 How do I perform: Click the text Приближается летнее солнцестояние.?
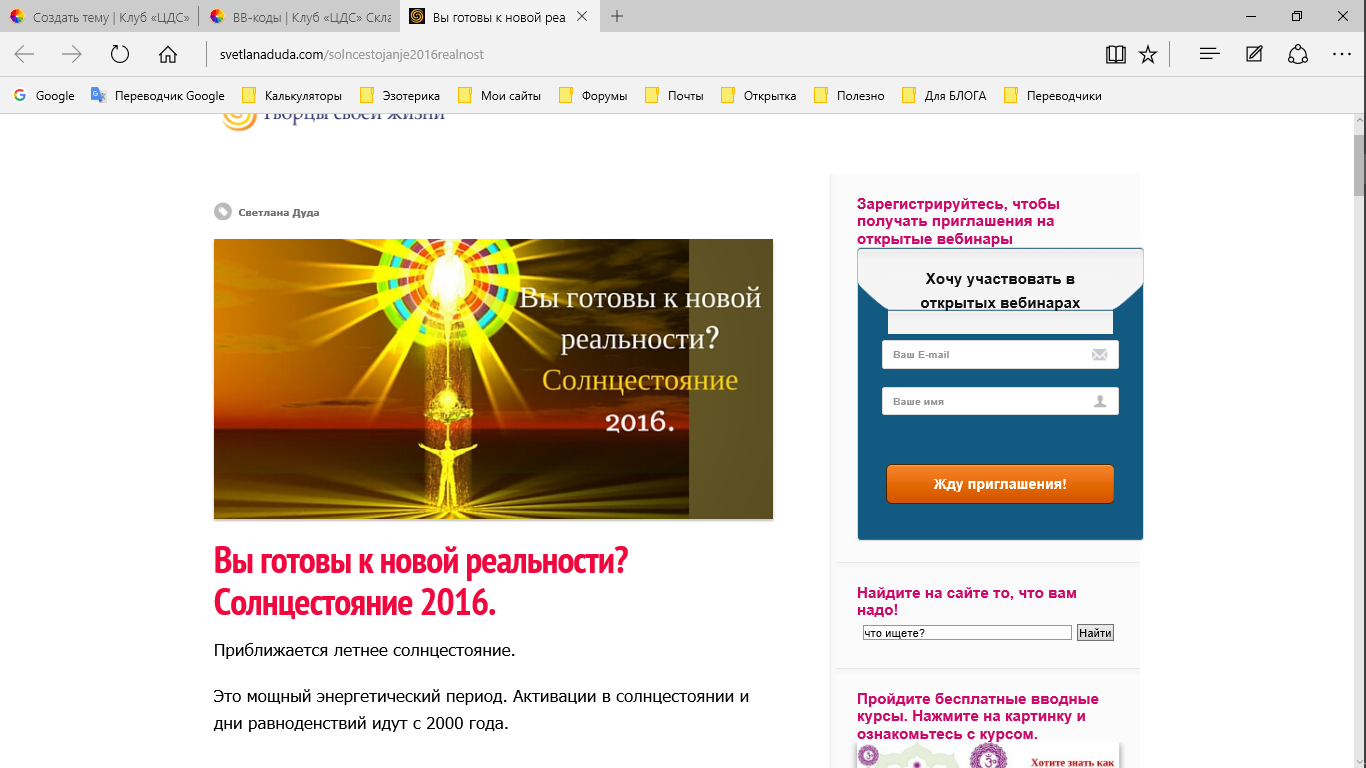tap(364, 651)
